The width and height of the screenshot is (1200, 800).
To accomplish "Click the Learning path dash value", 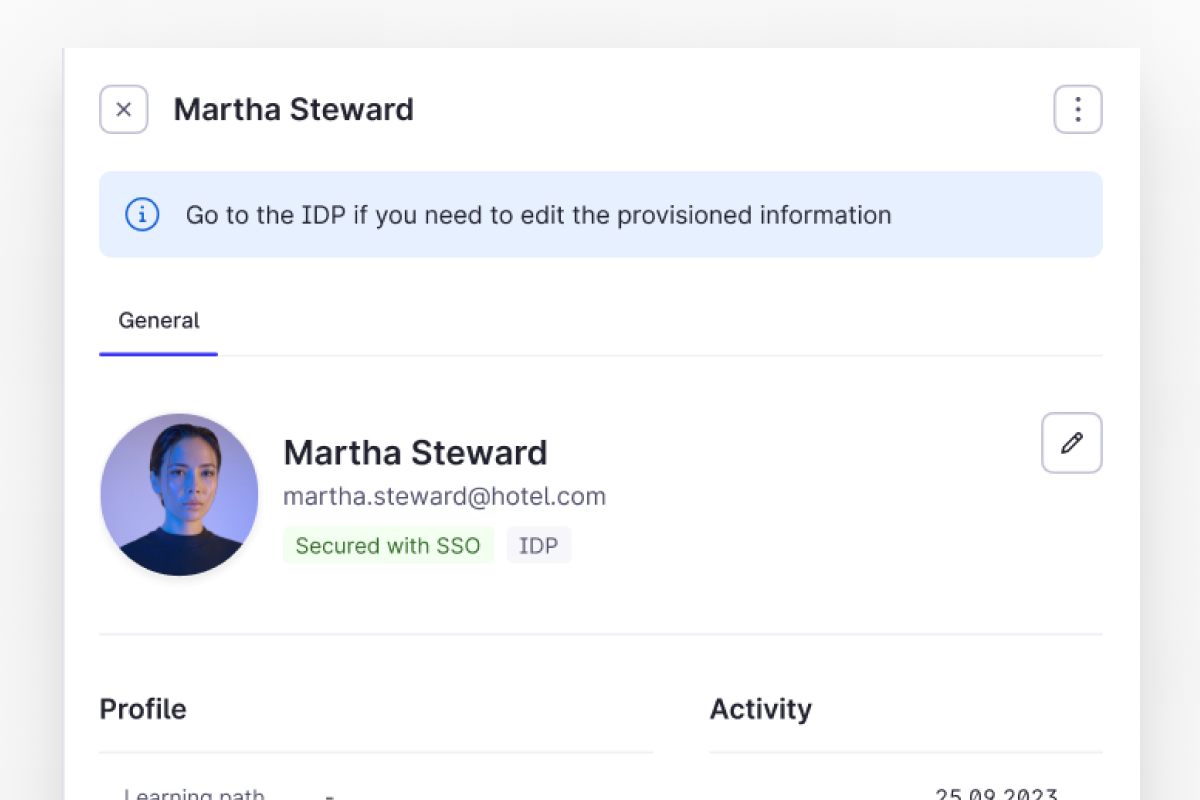I will [330, 794].
